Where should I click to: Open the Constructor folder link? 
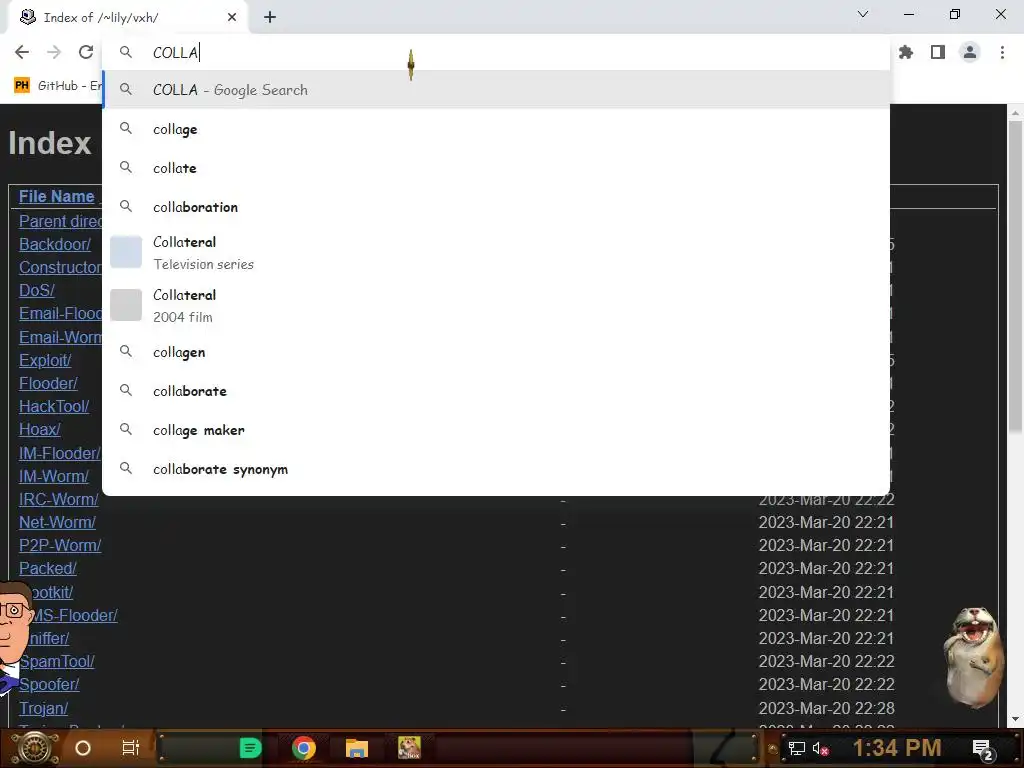[x=60, y=267]
